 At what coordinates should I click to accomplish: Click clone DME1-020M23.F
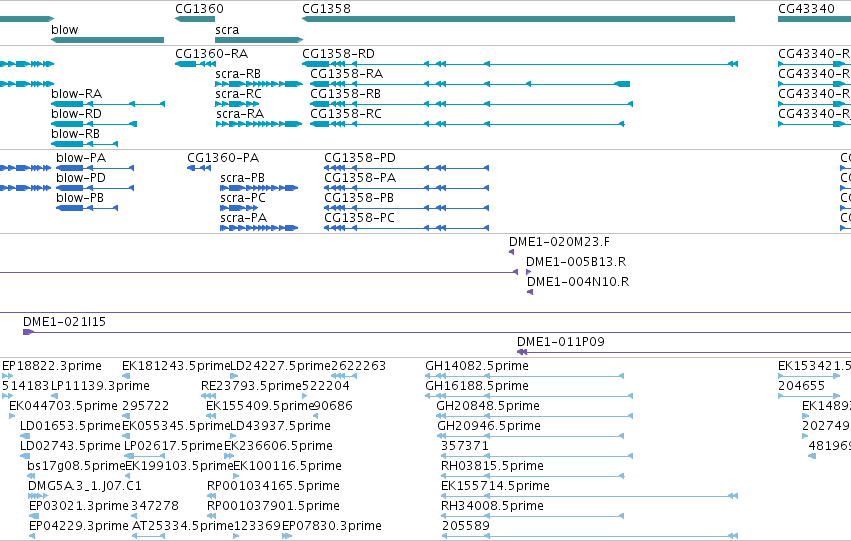coord(511,252)
